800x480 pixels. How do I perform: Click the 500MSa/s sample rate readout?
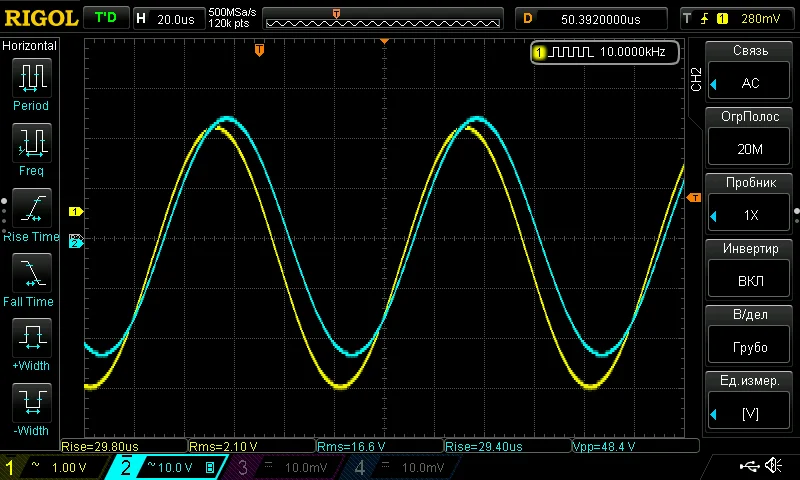(232, 12)
